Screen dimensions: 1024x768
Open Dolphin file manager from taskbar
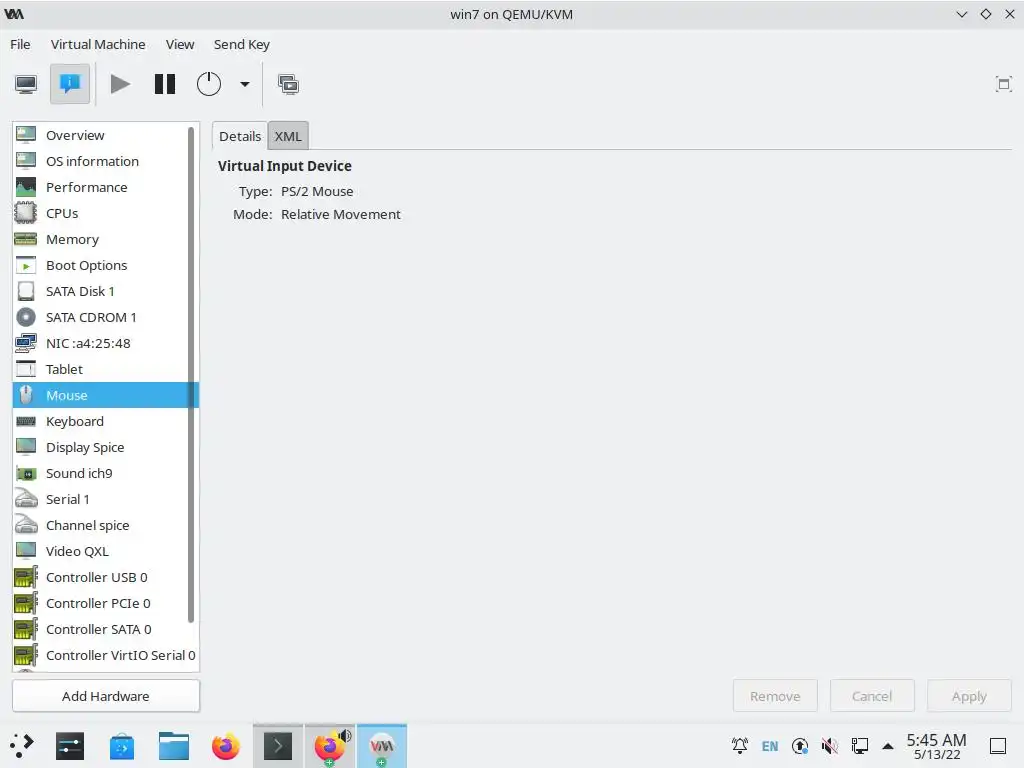(174, 746)
